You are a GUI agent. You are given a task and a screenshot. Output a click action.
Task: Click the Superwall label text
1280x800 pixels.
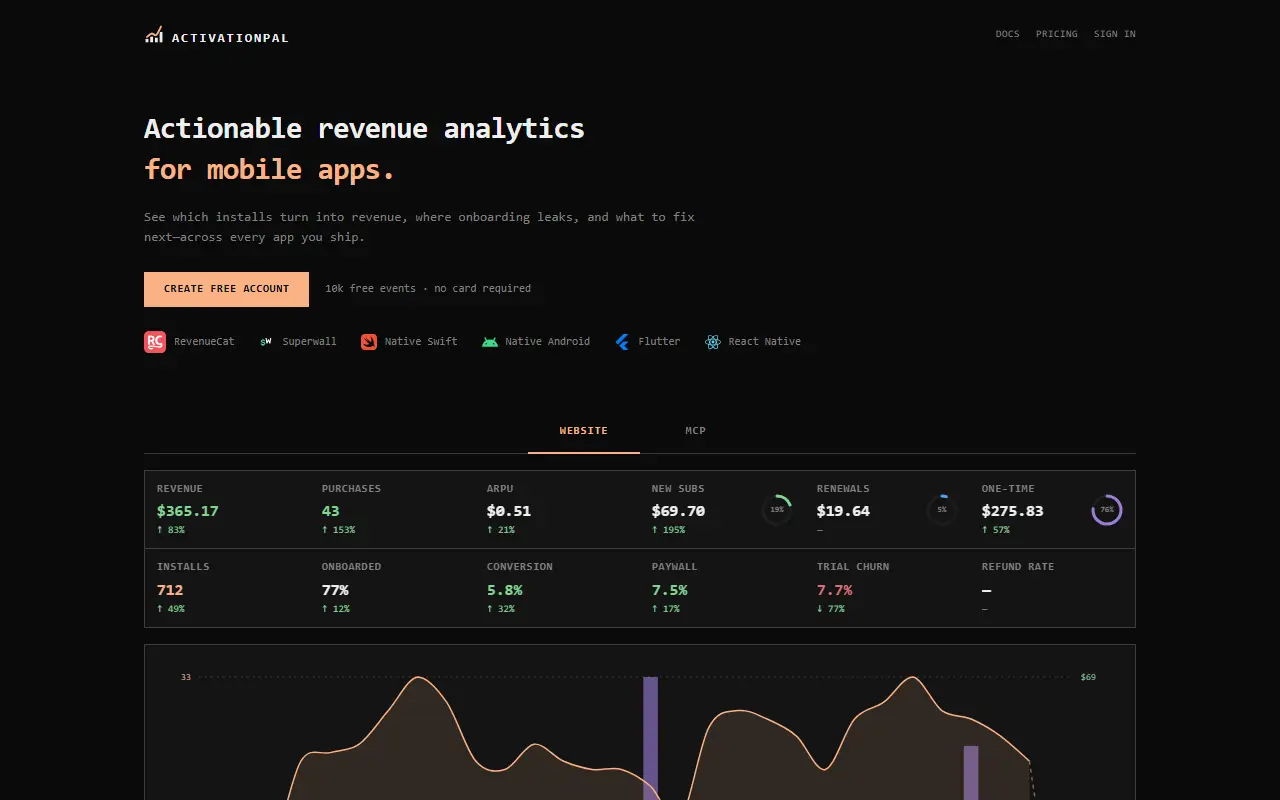click(309, 342)
